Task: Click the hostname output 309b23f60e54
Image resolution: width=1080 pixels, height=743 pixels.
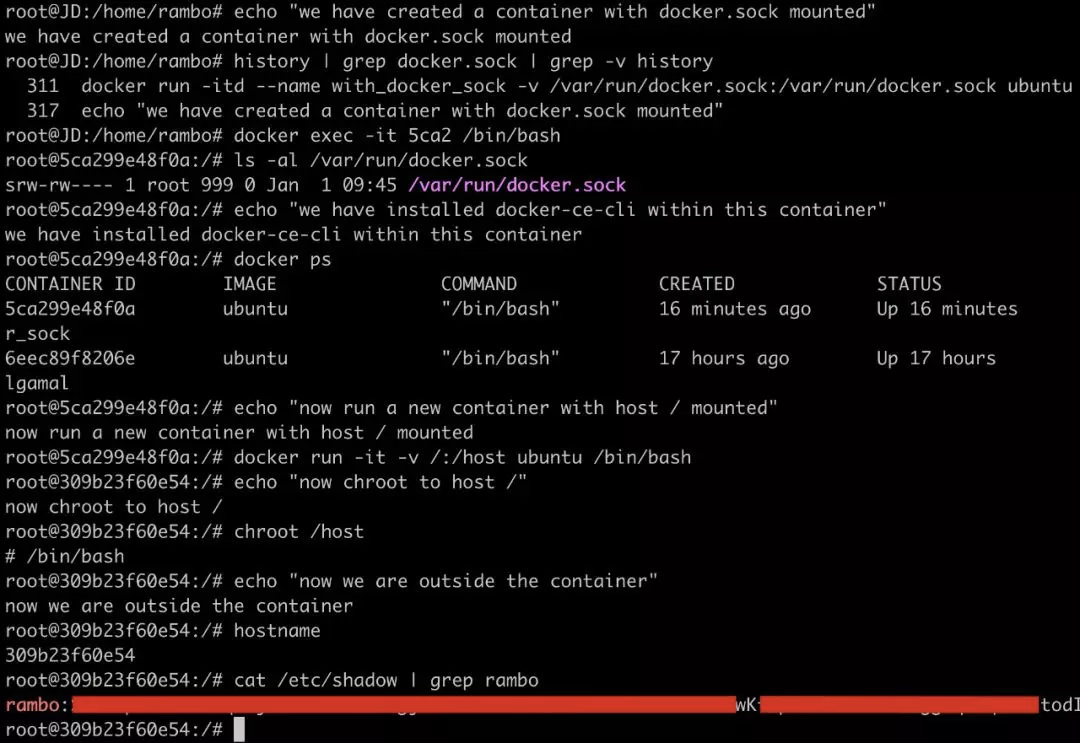Action: tap(70, 656)
